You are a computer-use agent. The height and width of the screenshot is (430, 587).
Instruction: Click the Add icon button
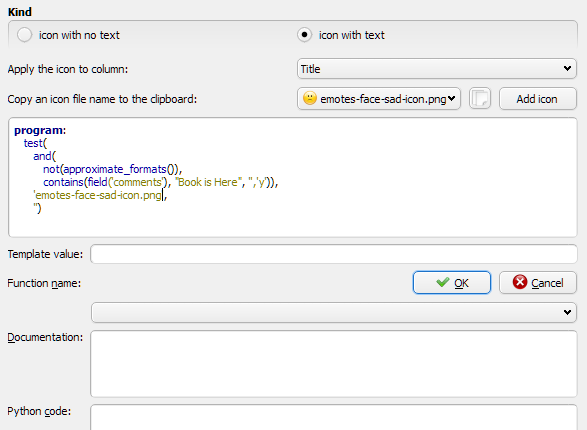[x=538, y=99]
